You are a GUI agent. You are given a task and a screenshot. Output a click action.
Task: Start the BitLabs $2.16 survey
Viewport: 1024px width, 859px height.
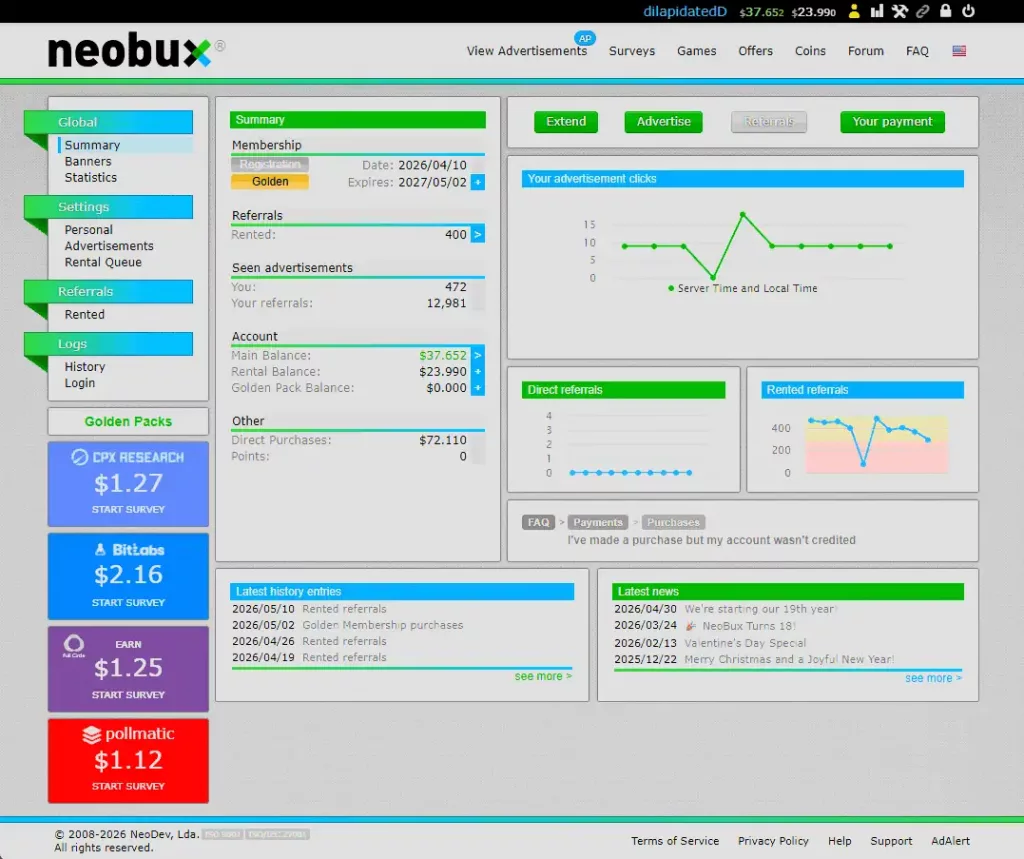128,576
